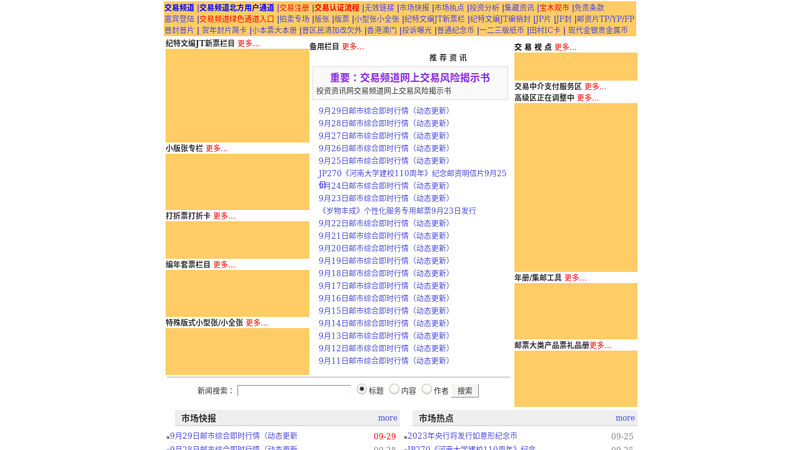Open 香港澳门 nav link
The height and width of the screenshot is (450, 800).
[x=382, y=30]
